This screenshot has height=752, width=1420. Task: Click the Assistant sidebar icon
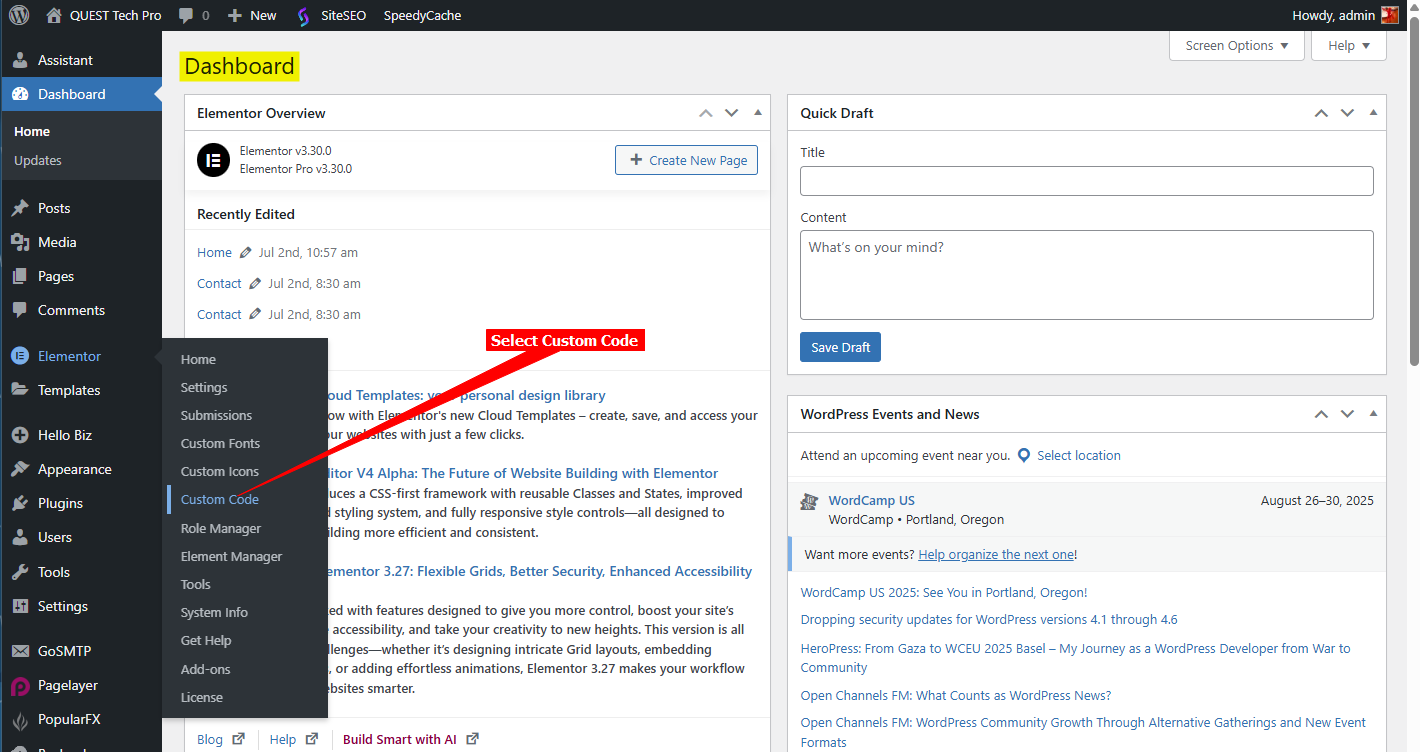click(x=20, y=60)
